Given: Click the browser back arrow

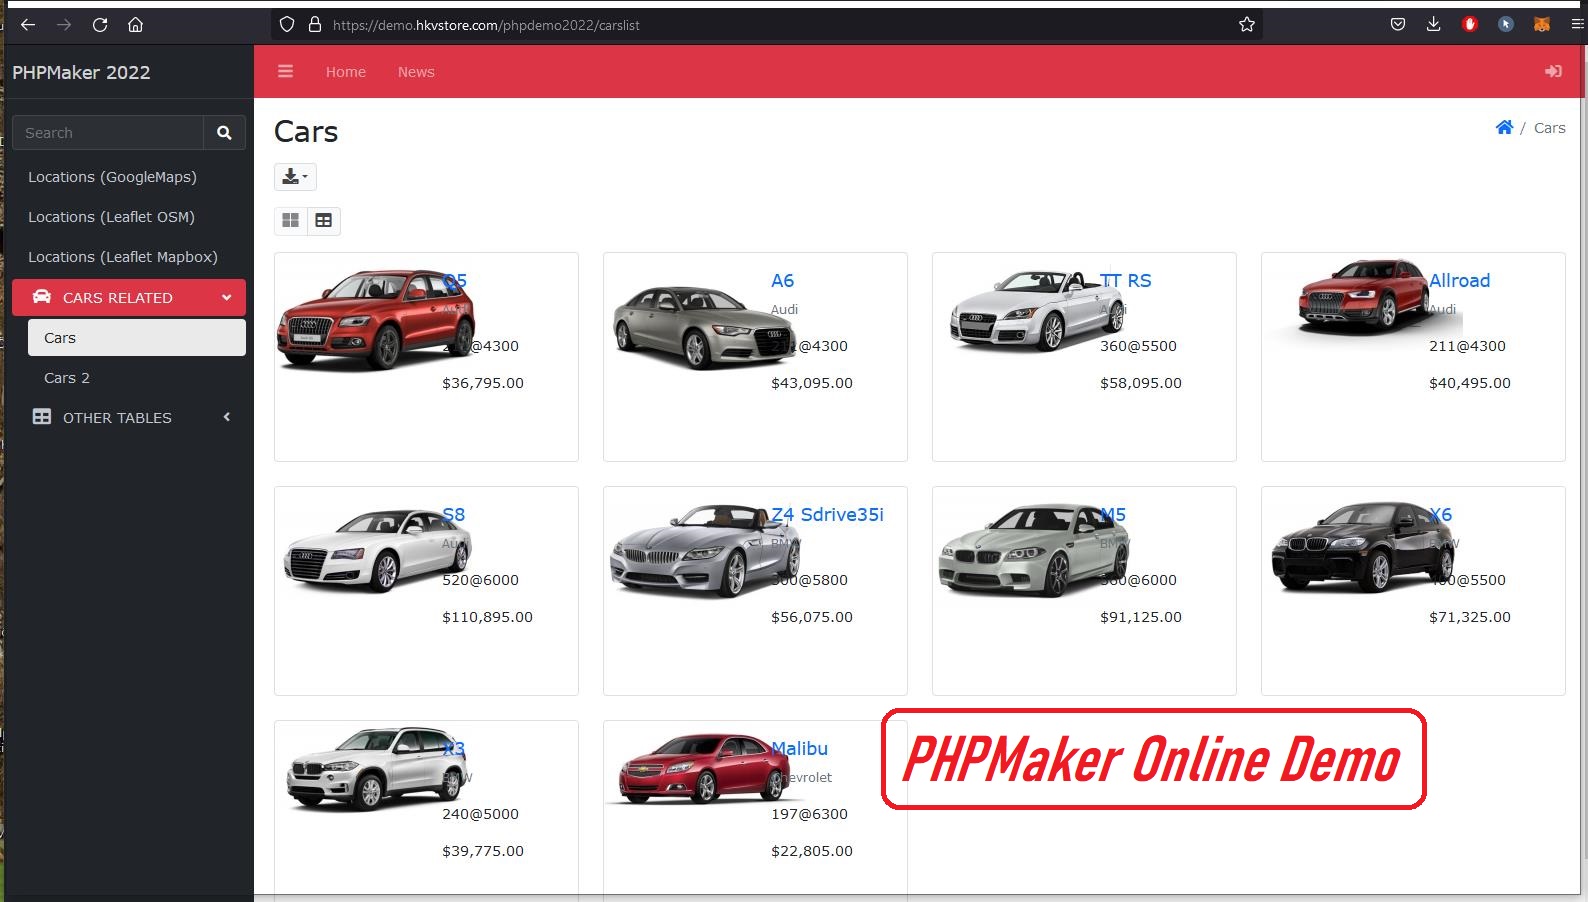Looking at the screenshot, I should (x=28, y=25).
